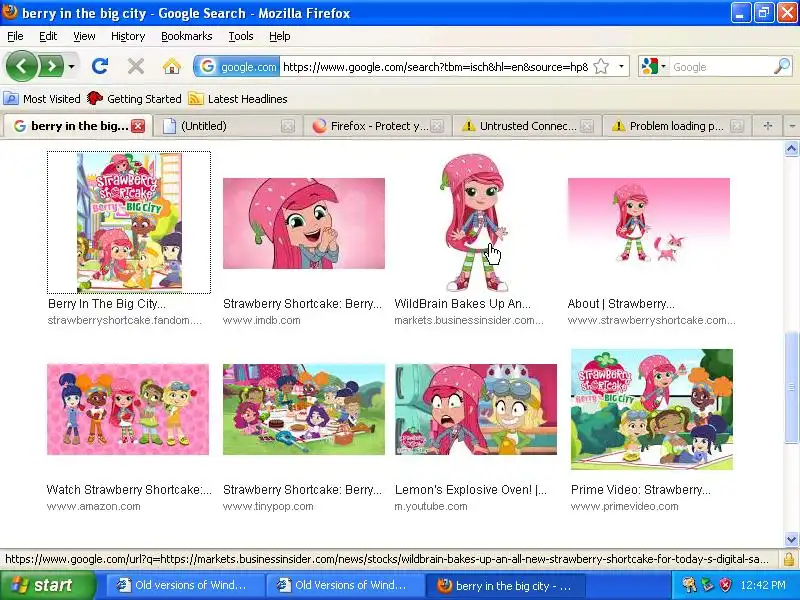Click the Google search box field
This screenshot has height=600, width=800.
[720, 67]
